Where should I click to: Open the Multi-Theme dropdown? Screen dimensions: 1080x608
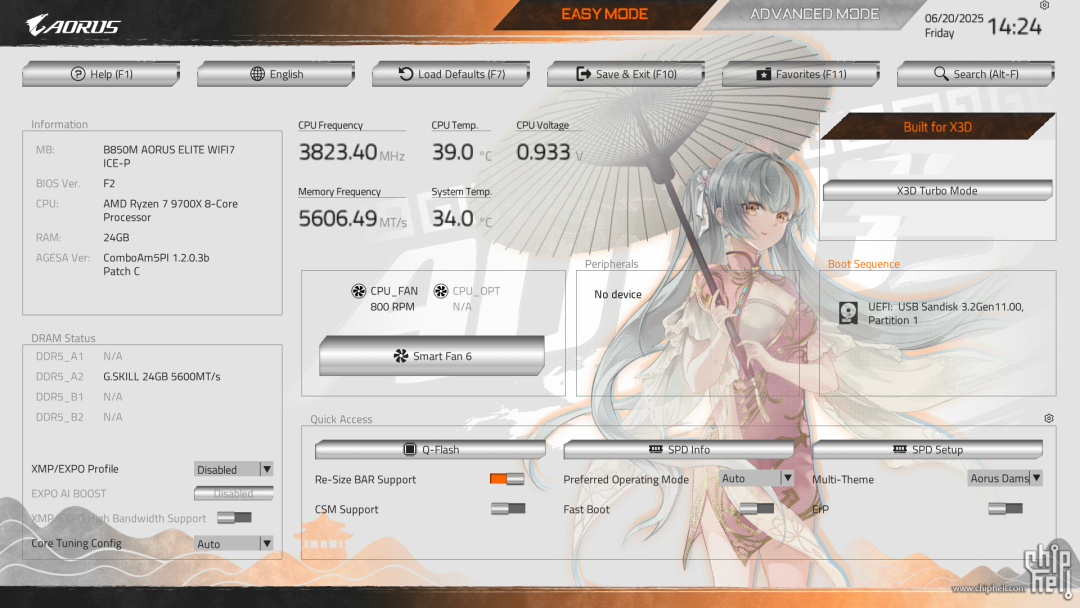point(1004,479)
